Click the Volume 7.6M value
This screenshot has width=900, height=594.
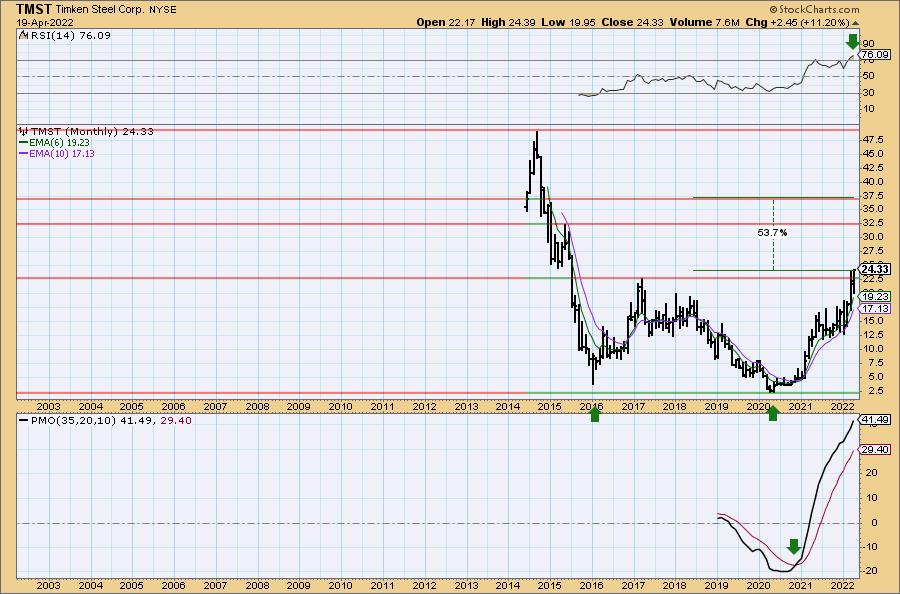pyautogui.click(x=704, y=22)
